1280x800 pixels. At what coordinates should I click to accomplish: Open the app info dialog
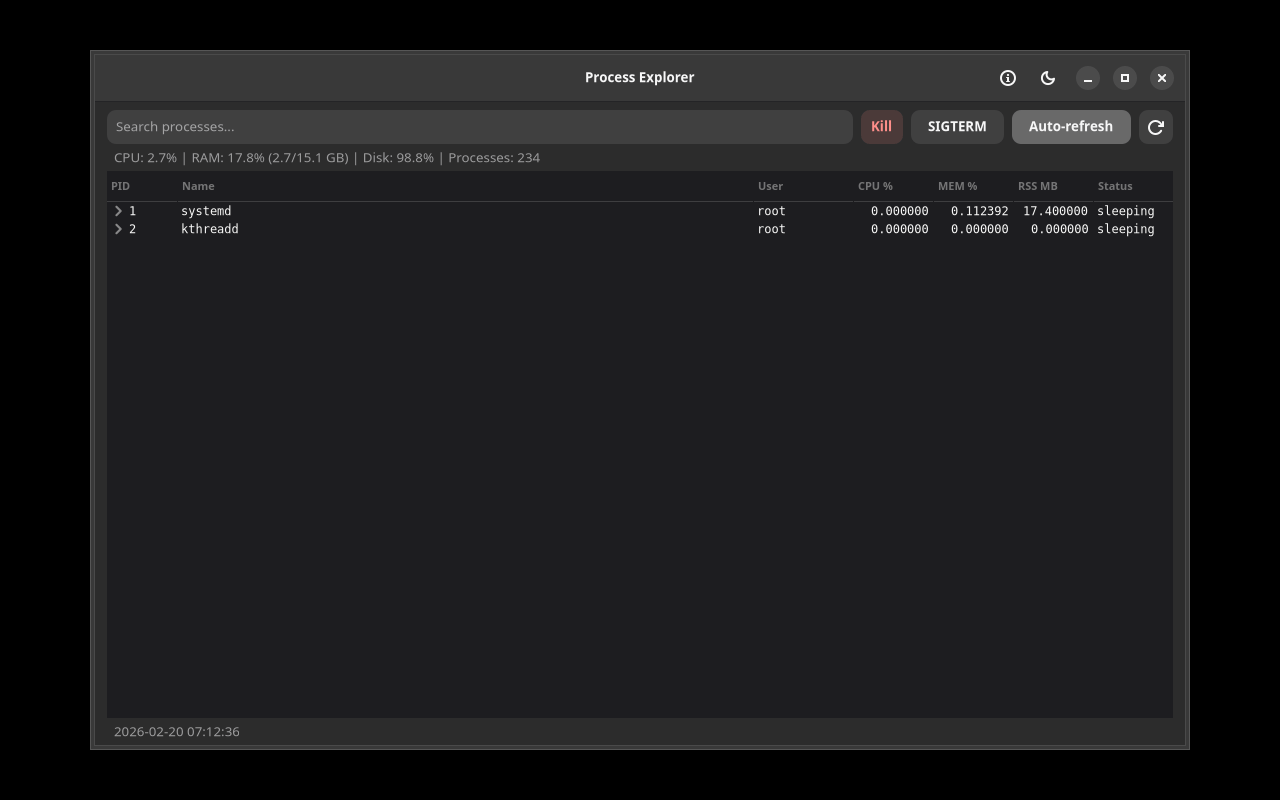[x=1007, y=77]
